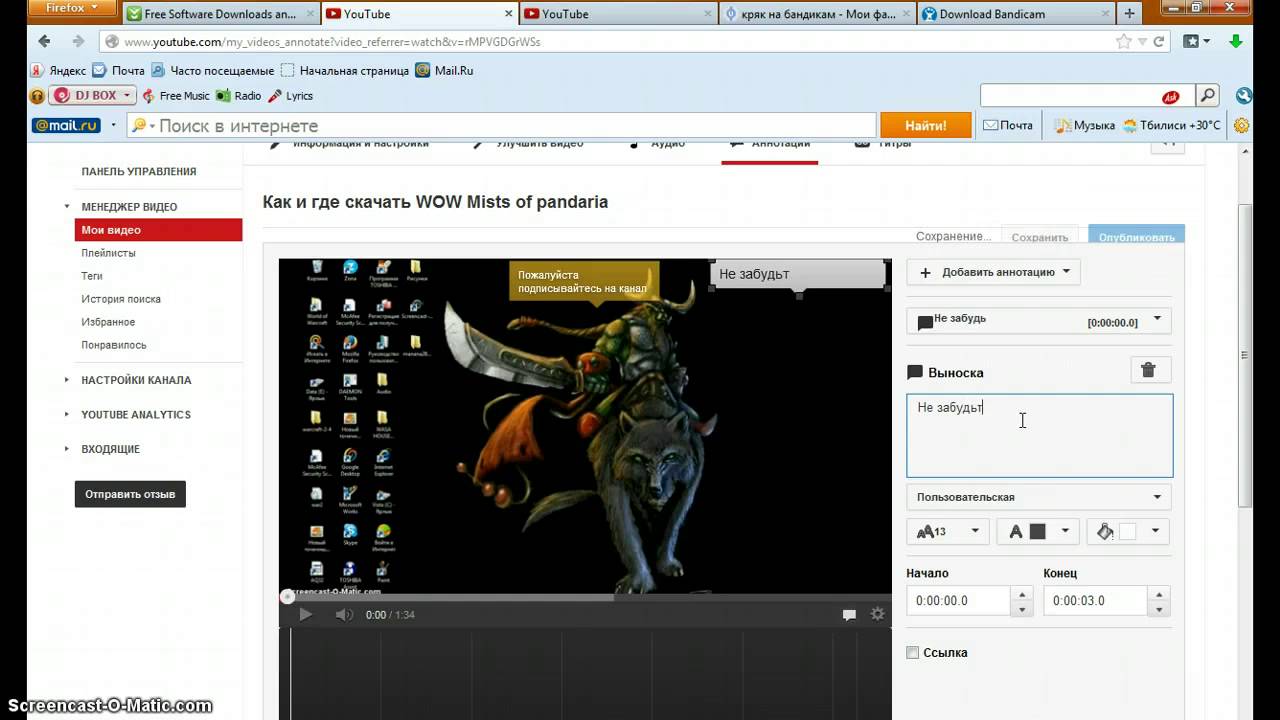Expand Входящие section
Viewport: 1280px width, 720px height.
tap(110, 449)
